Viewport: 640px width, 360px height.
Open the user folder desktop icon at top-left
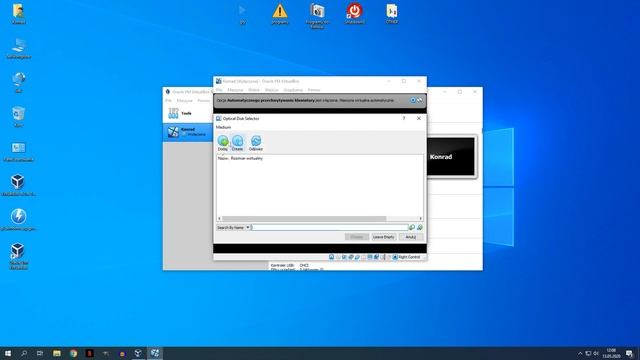pos(18,14)
